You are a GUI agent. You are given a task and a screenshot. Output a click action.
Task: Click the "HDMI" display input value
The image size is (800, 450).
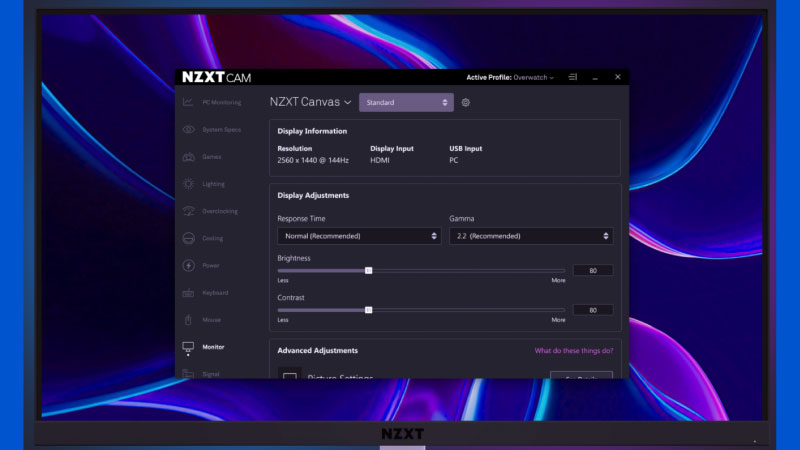point(380,160)
